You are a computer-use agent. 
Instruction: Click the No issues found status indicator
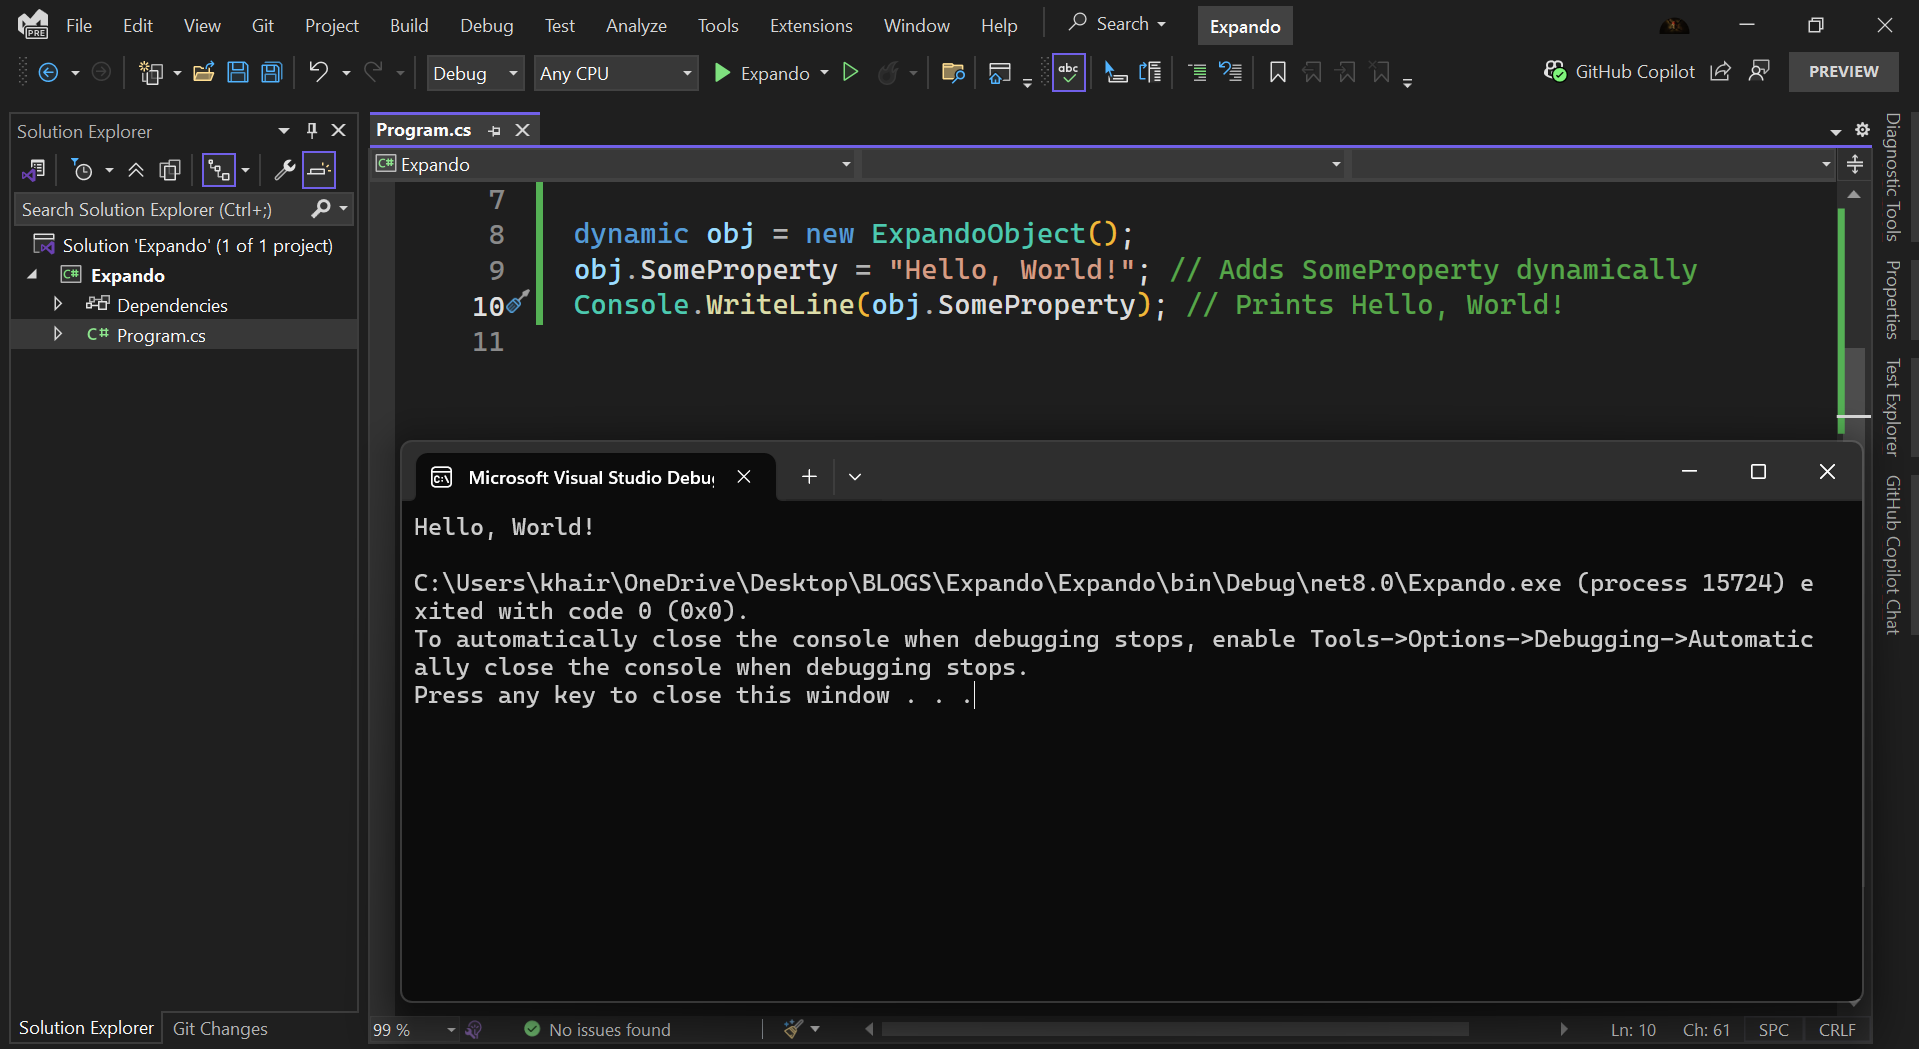[x=596, y=1029]
